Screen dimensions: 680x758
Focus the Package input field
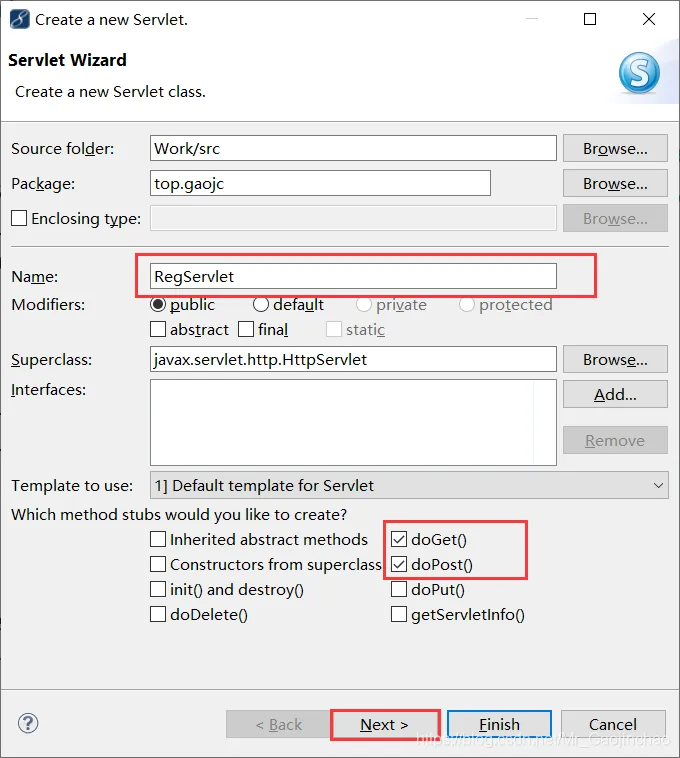click(x=320, y=183)
